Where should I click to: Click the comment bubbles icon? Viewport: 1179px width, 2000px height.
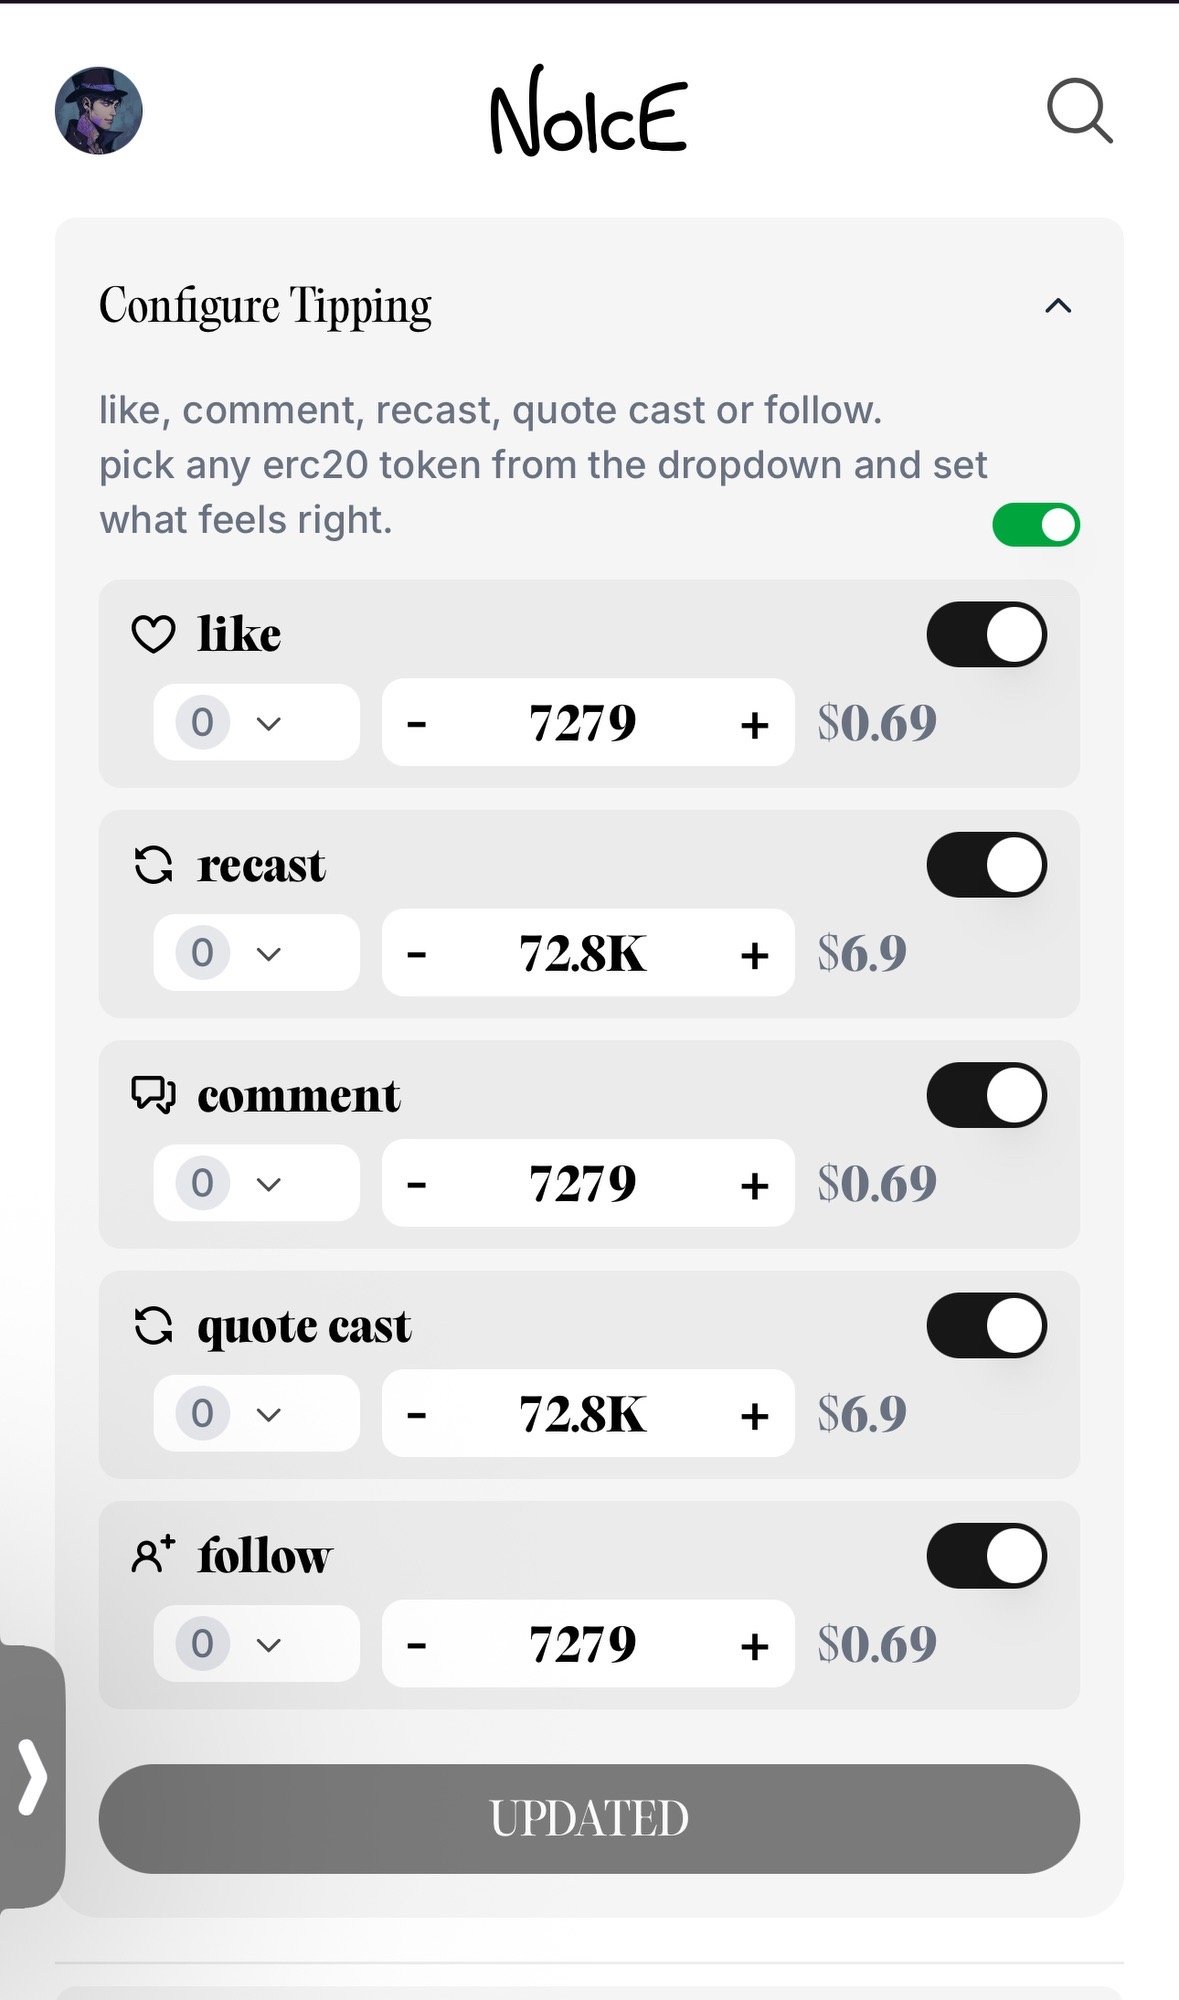click(153, 1095)
